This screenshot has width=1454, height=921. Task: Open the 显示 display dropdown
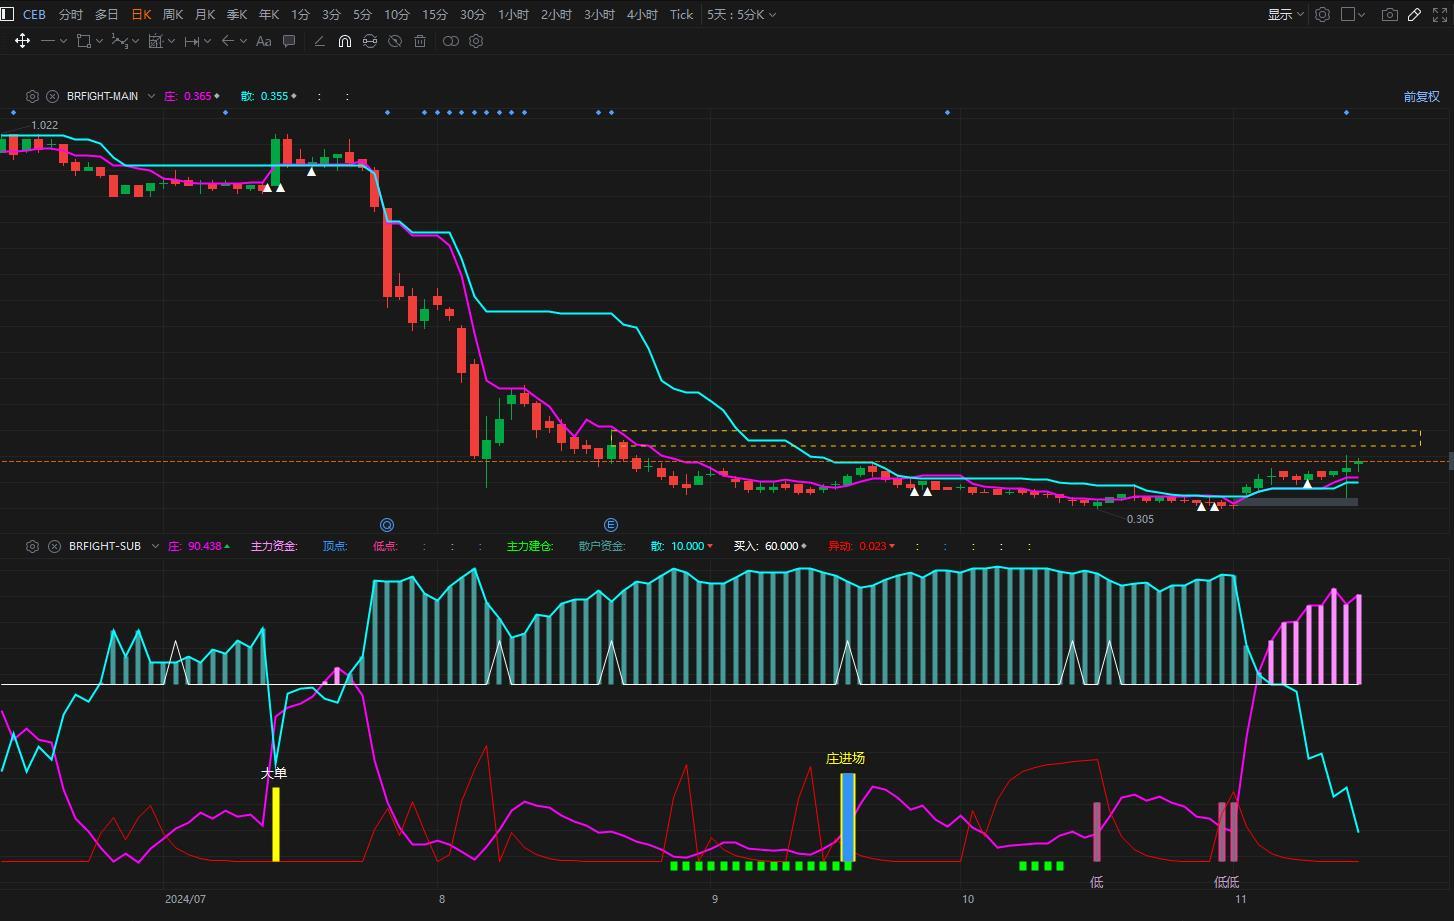[x=1286, y=14]
